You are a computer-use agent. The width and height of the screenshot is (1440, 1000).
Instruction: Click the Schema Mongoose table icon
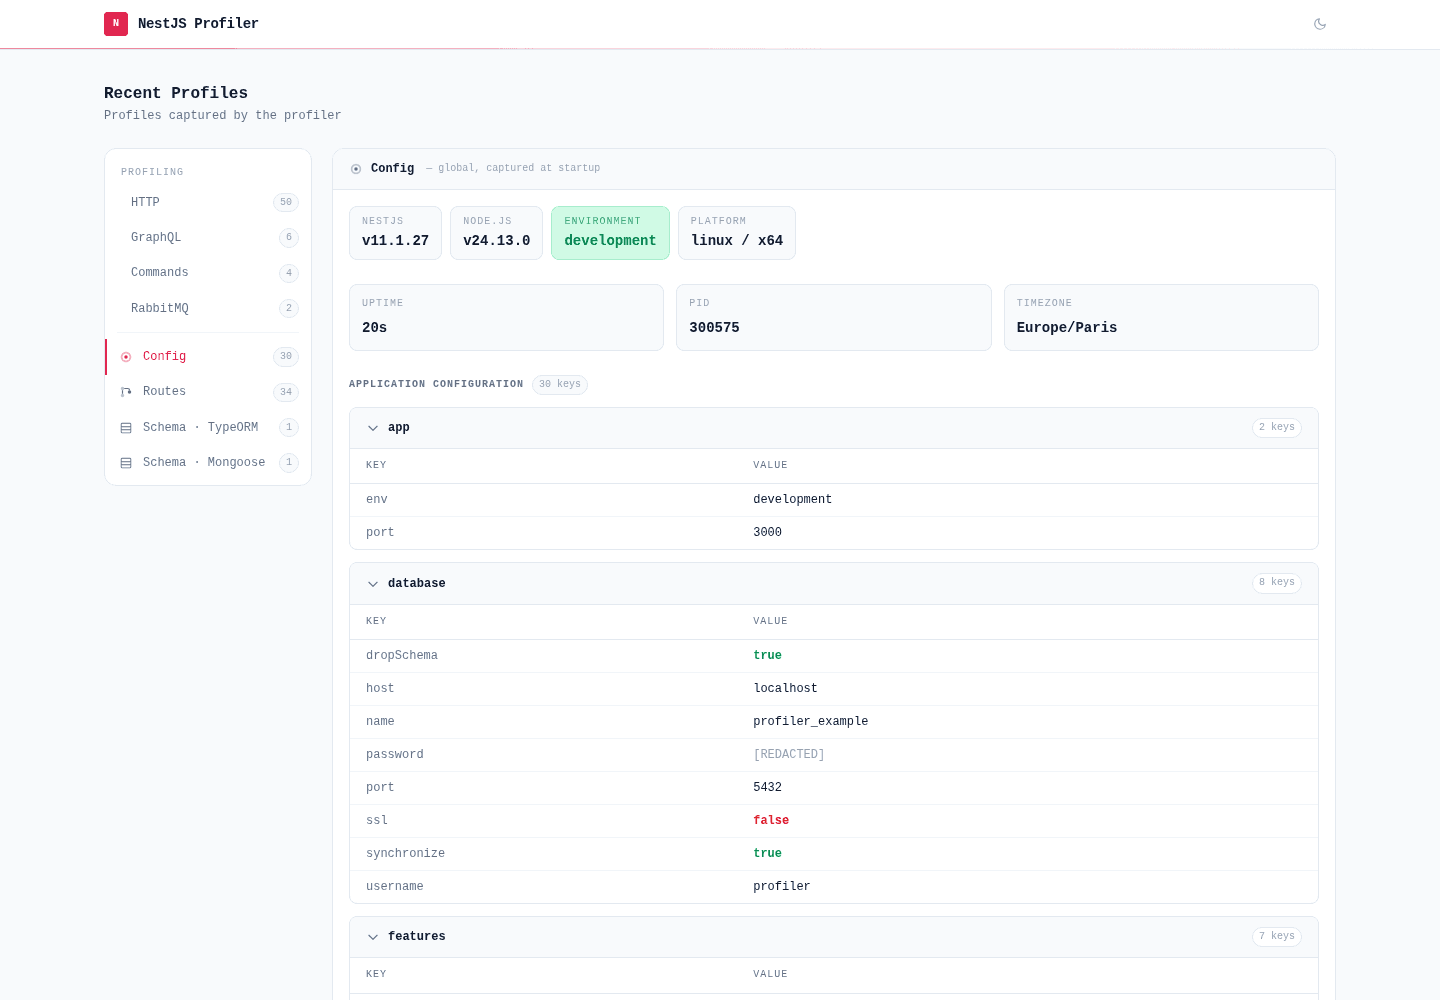tap(126, 463)
